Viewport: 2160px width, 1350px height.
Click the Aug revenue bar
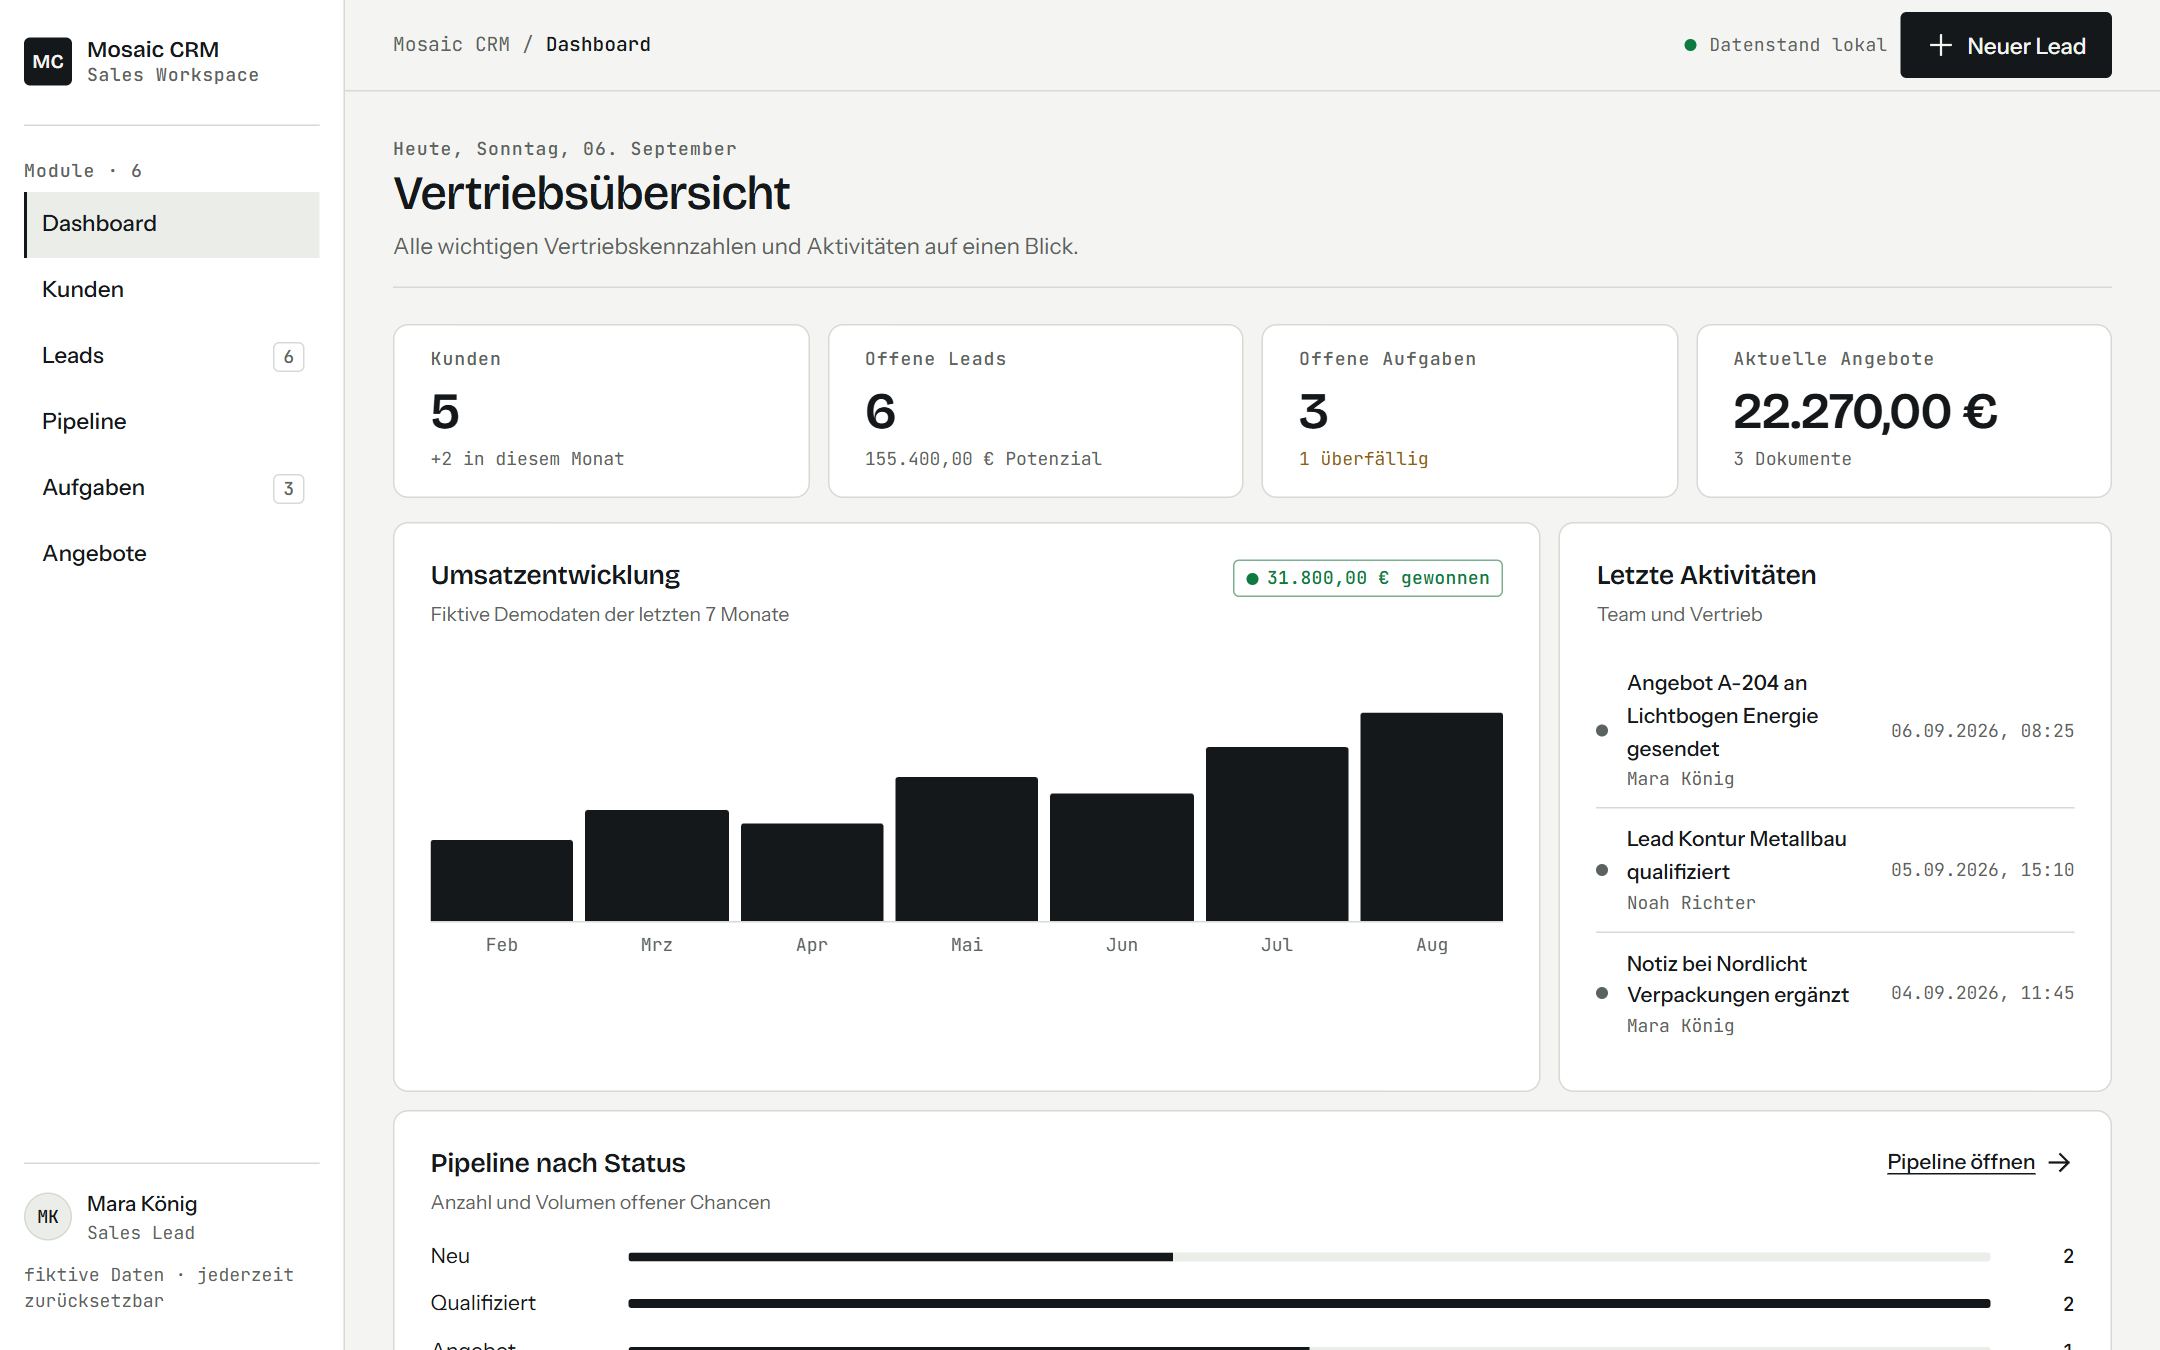1431,817
